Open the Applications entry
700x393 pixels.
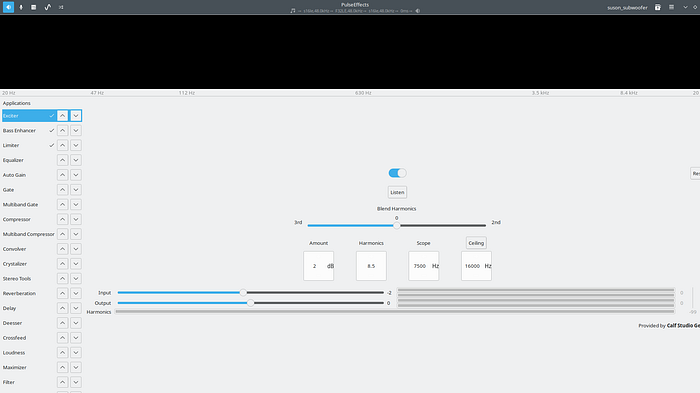[x=17, y=103]
